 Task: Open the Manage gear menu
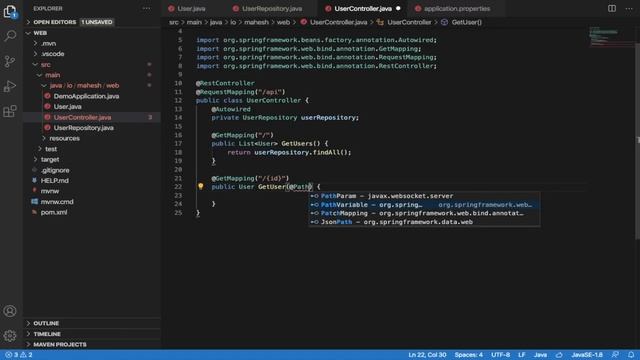coord(10,336)
